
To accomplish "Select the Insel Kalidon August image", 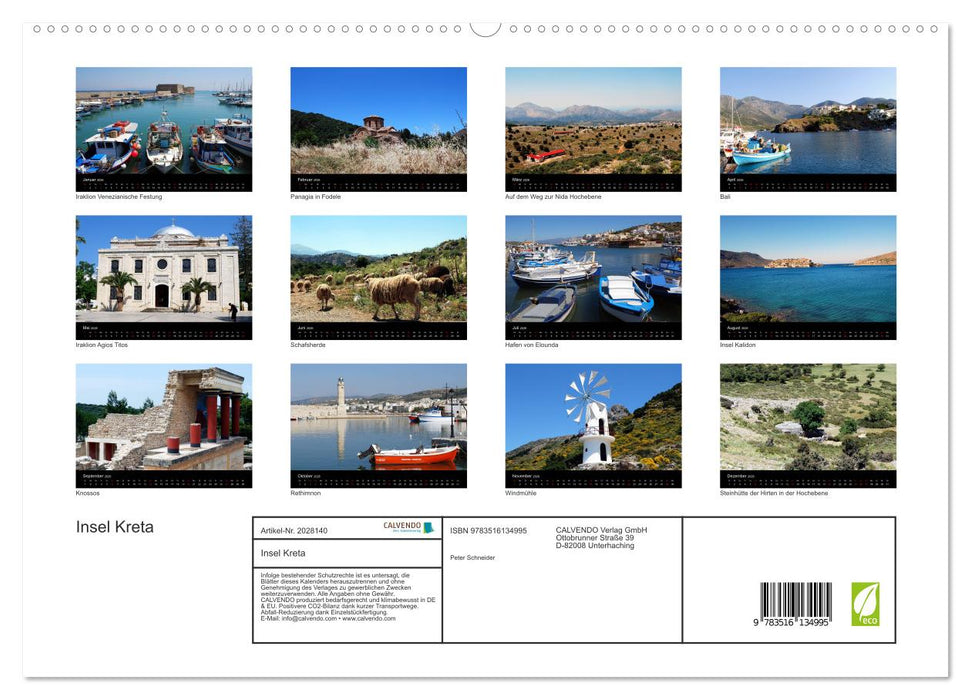I will point(808,275).
